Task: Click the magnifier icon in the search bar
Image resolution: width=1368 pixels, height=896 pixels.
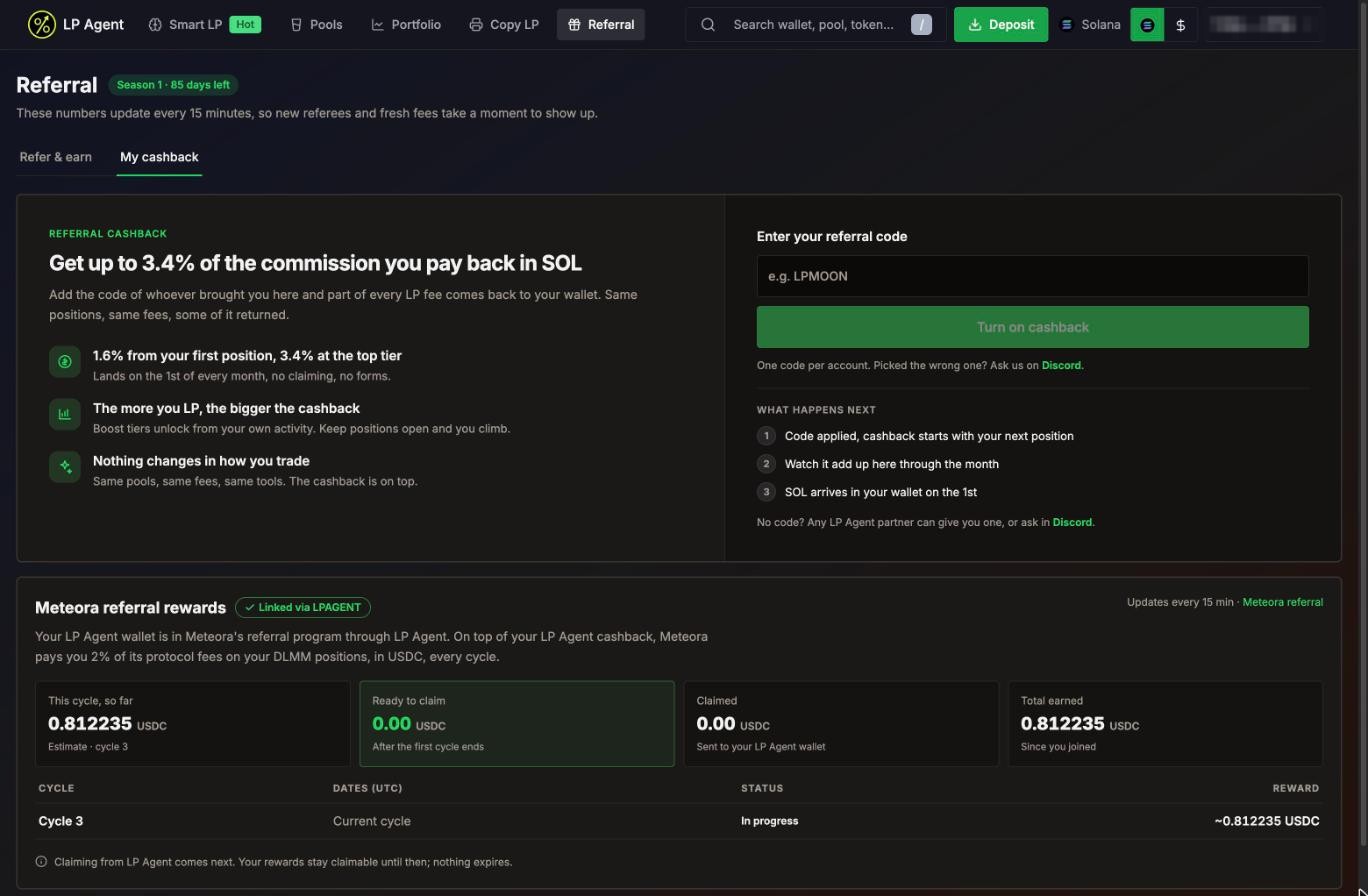Action: point(708,24)
